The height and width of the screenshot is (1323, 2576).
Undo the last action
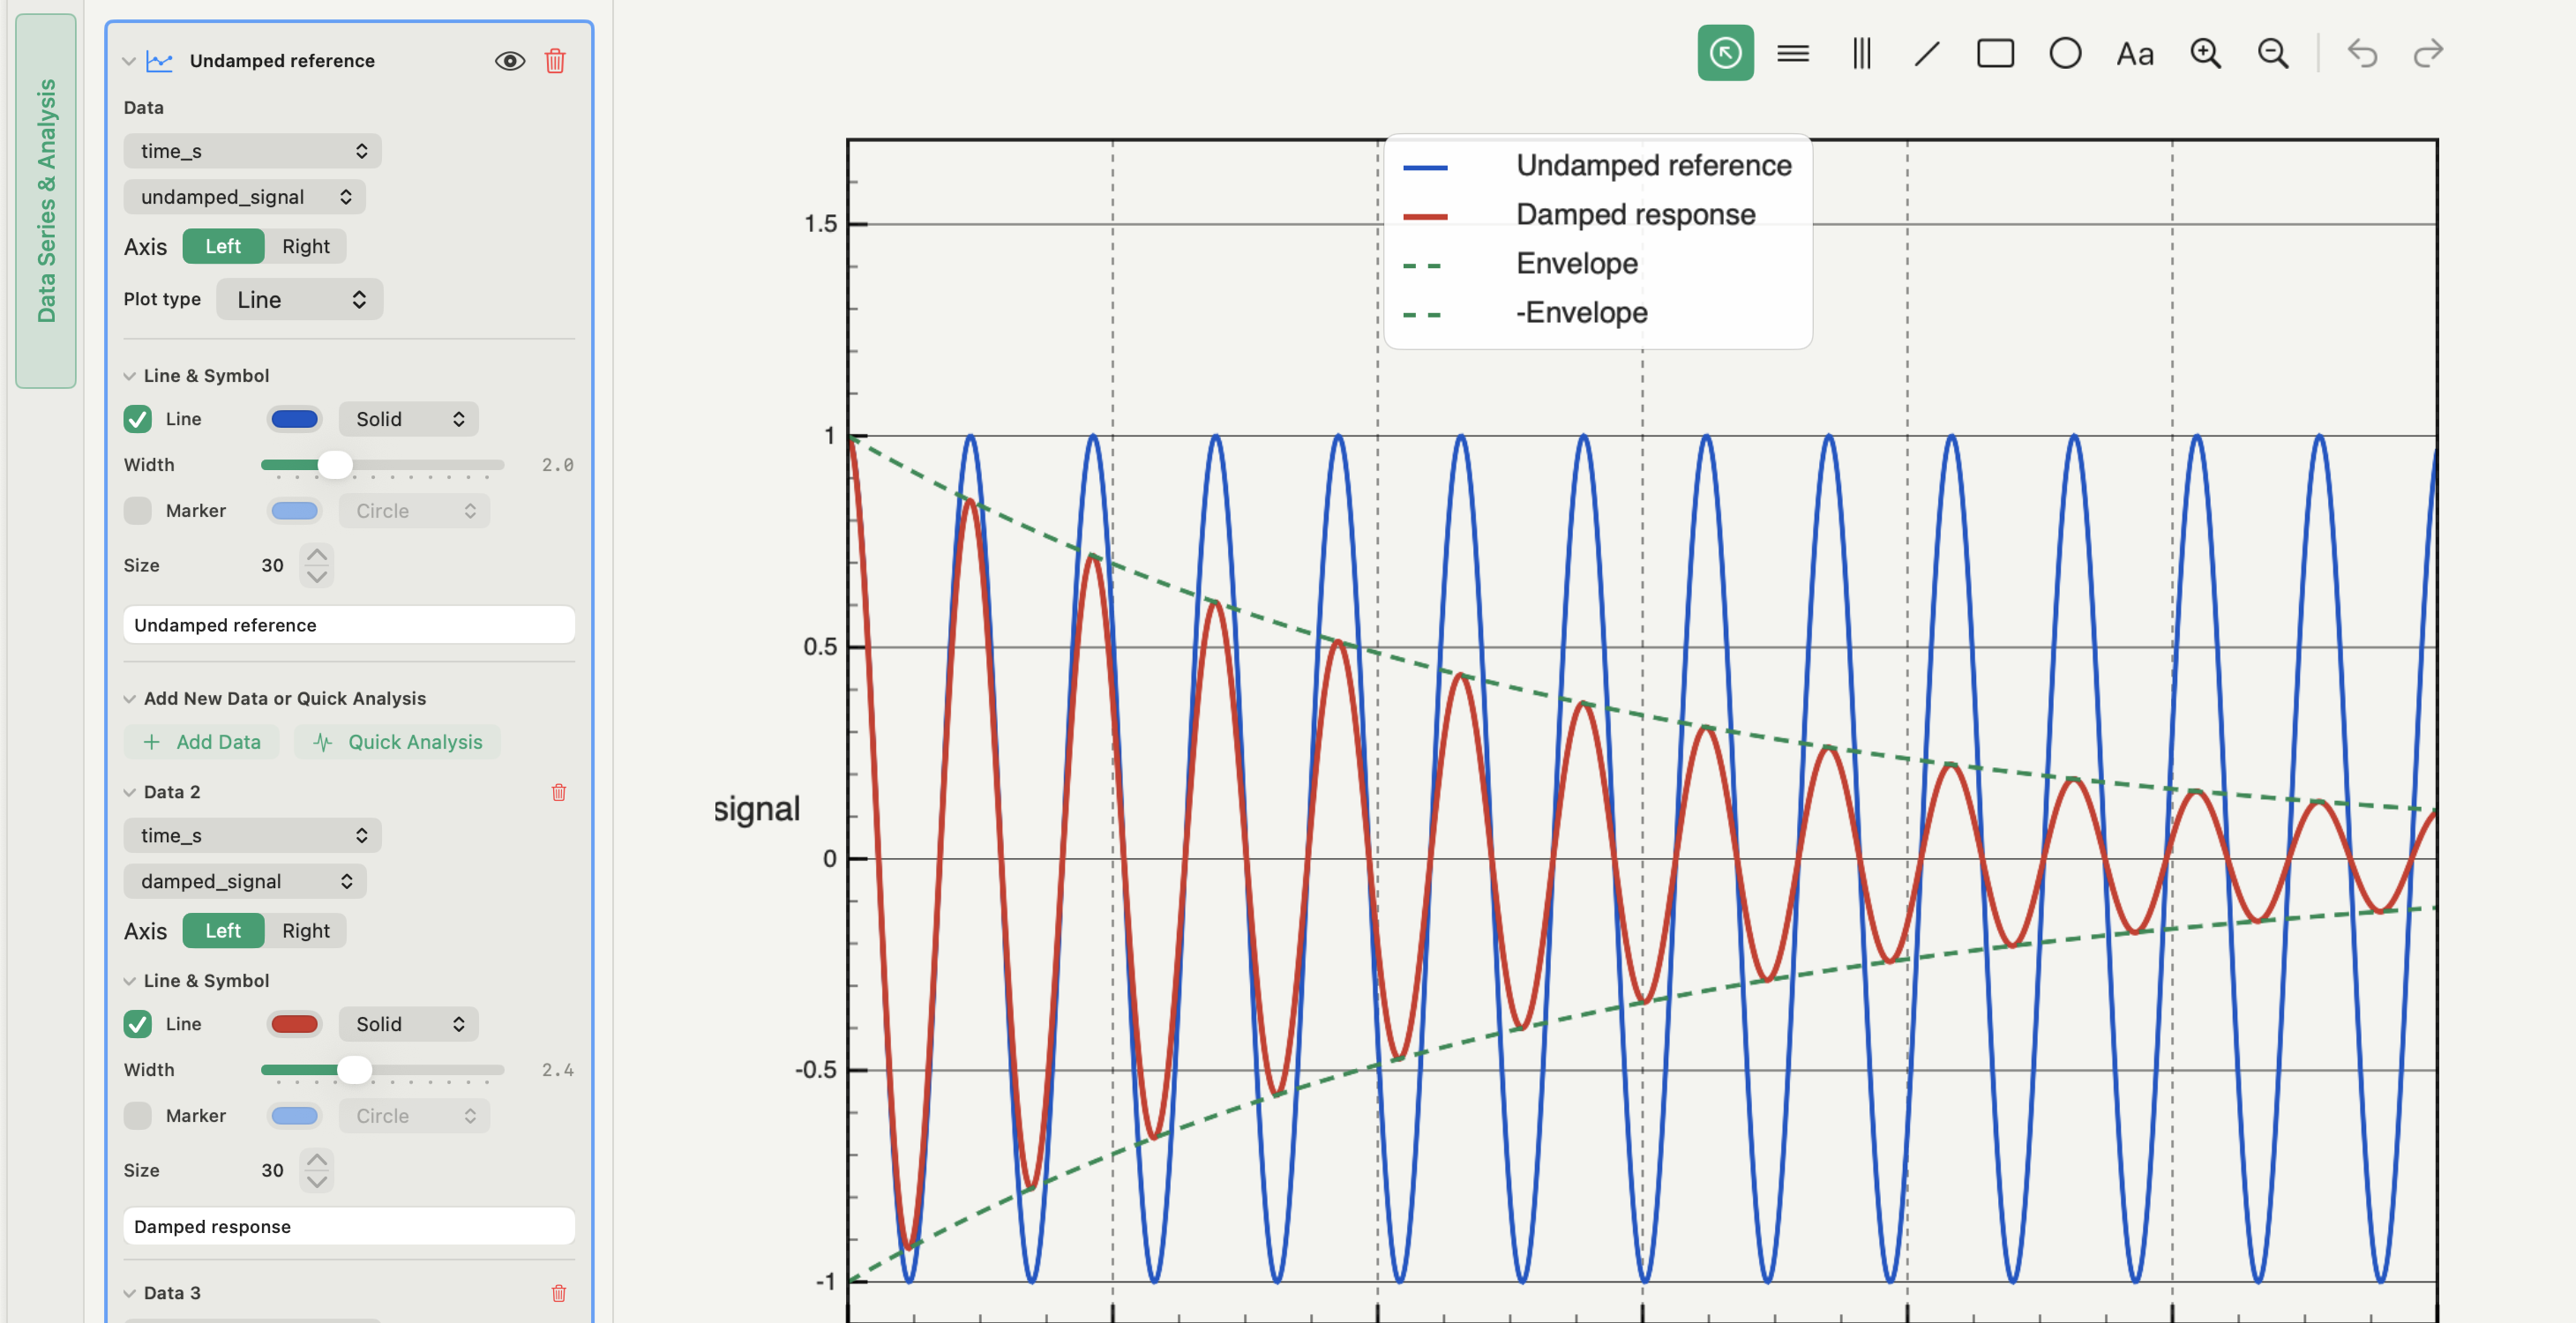(2362, 53)
